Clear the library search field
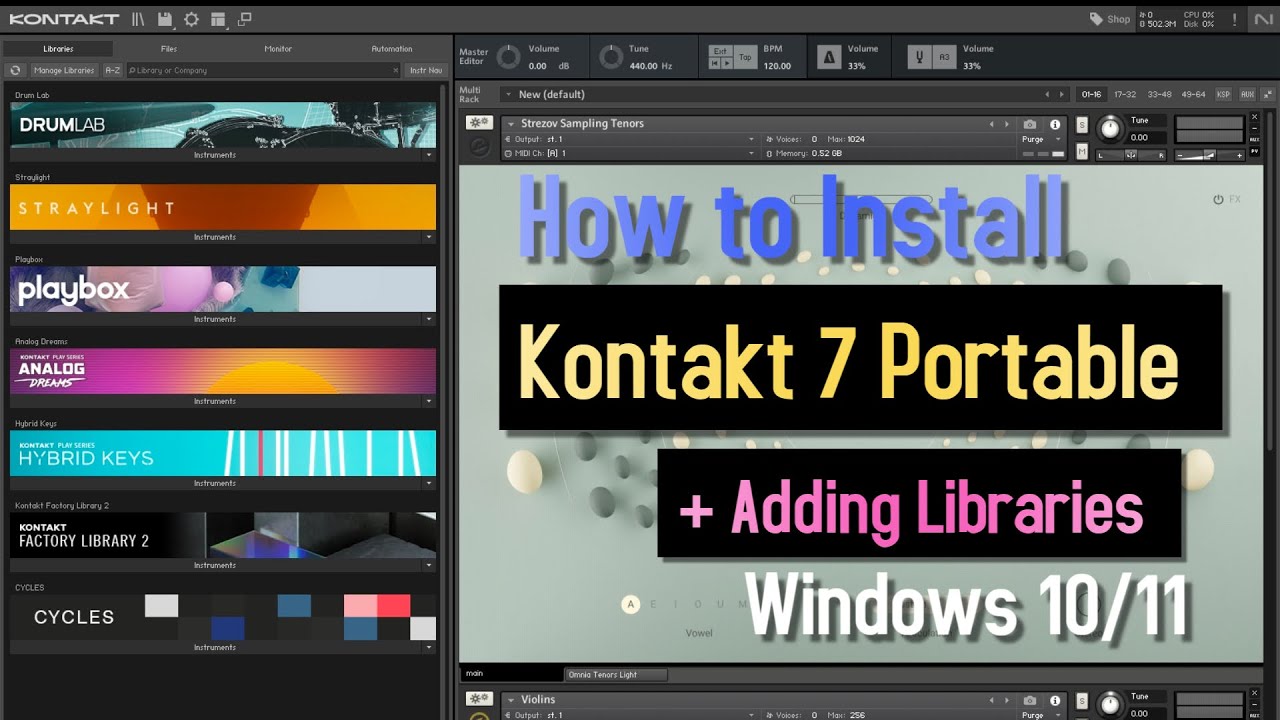 (x=395, y=70)
